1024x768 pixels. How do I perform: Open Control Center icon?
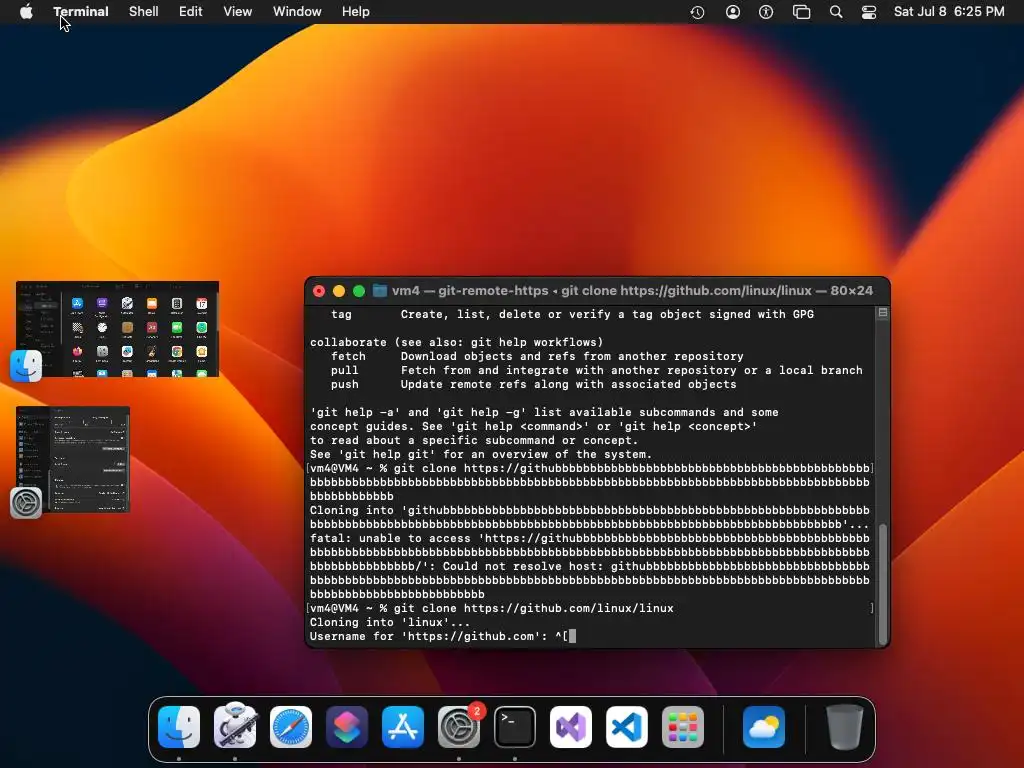[869, 12]
